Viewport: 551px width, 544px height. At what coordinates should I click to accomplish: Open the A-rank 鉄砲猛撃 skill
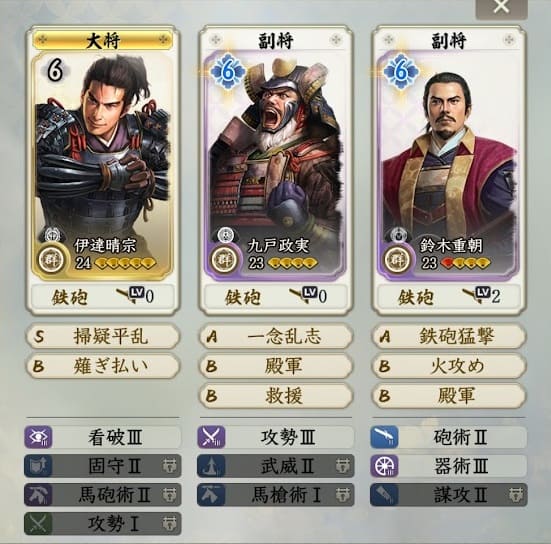[449, 336]
